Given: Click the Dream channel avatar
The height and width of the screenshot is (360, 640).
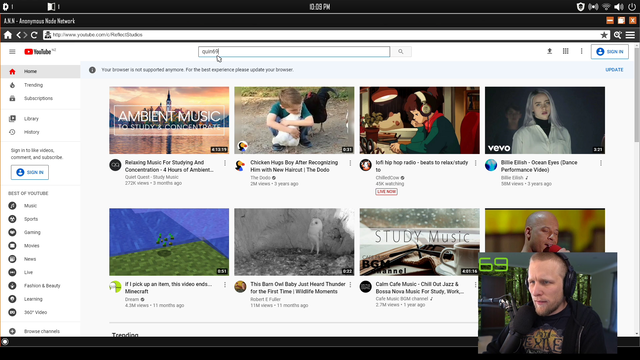Looking at the screenshot, I should point(115,287).
